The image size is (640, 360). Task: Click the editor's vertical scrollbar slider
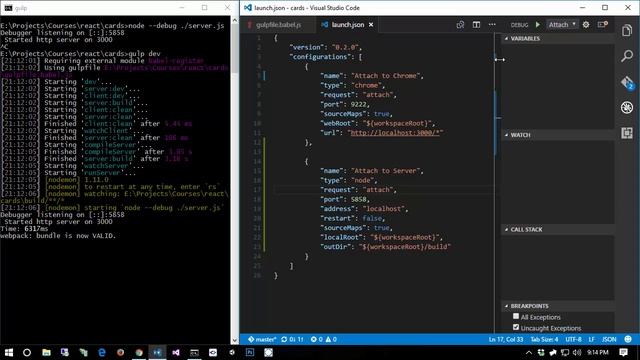tap(496, 122)
